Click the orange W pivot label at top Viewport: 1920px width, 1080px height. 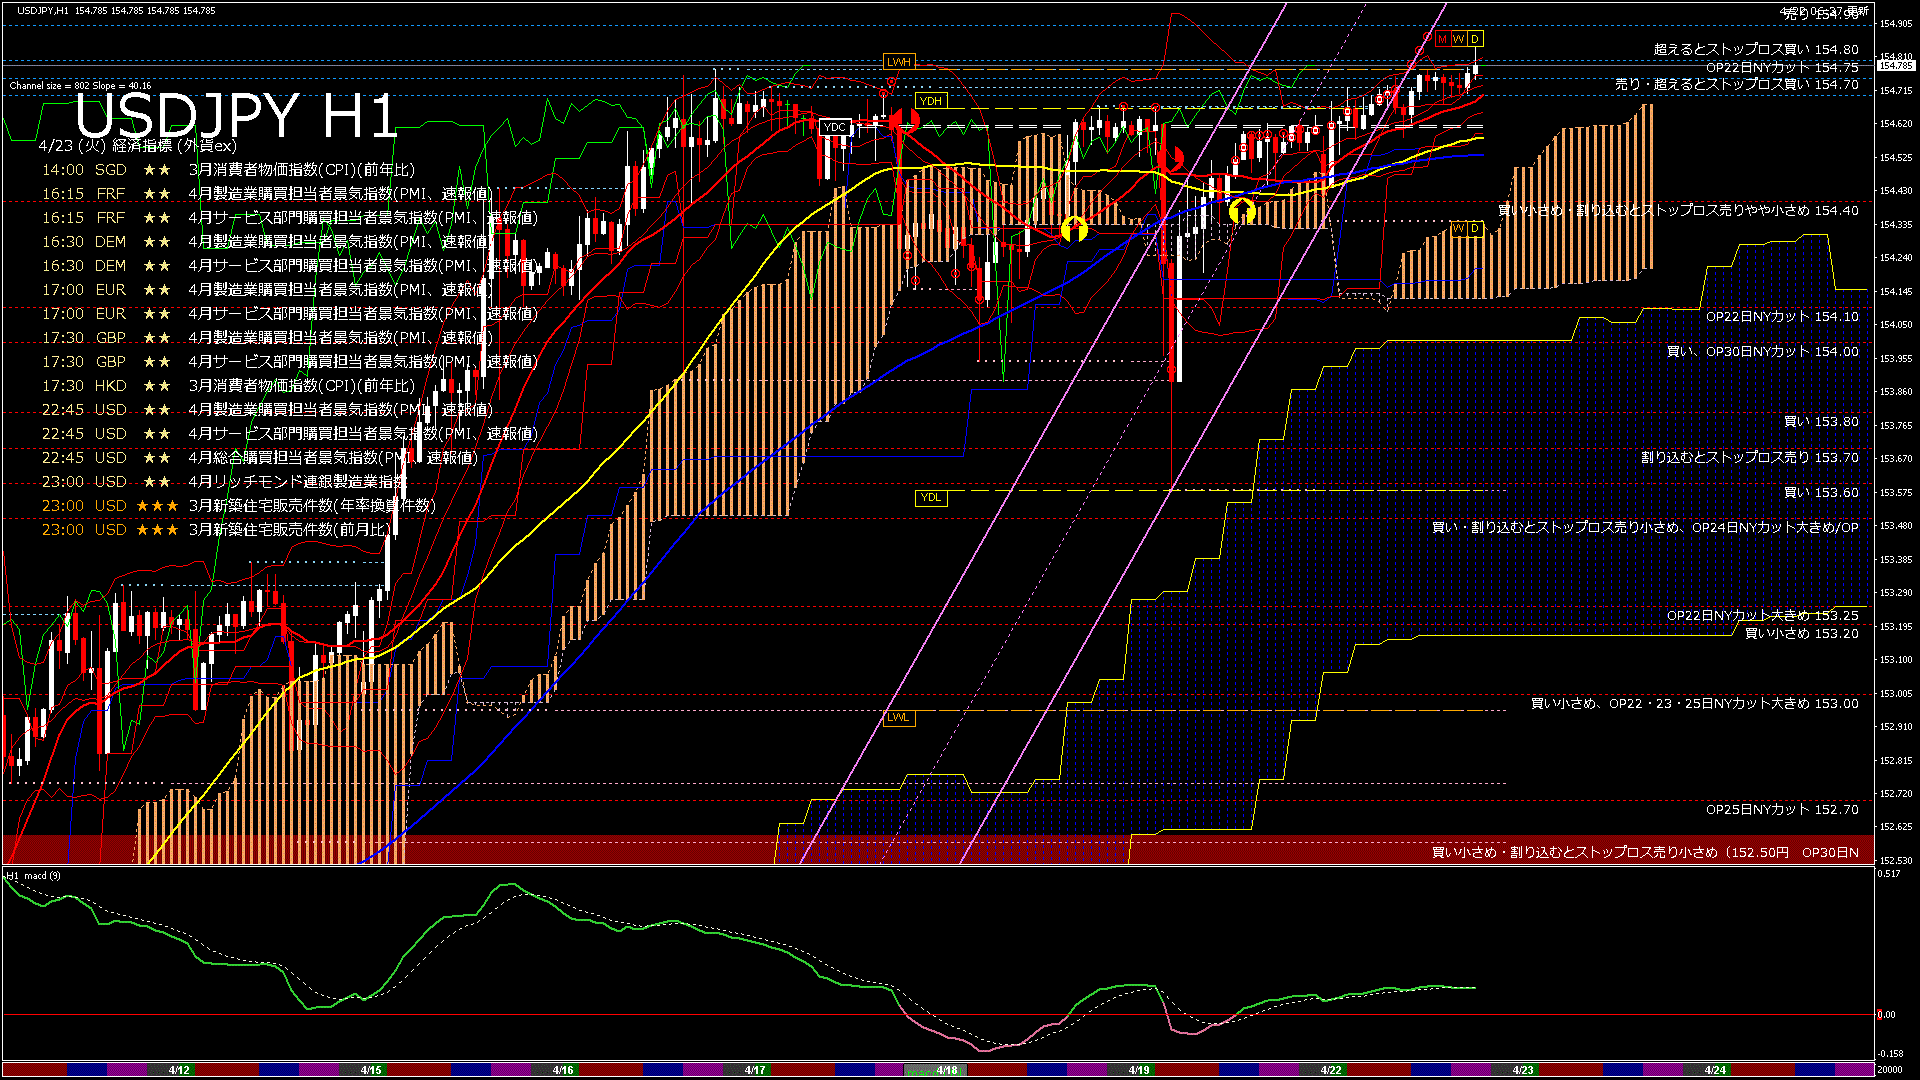[x=1459, y=39]
